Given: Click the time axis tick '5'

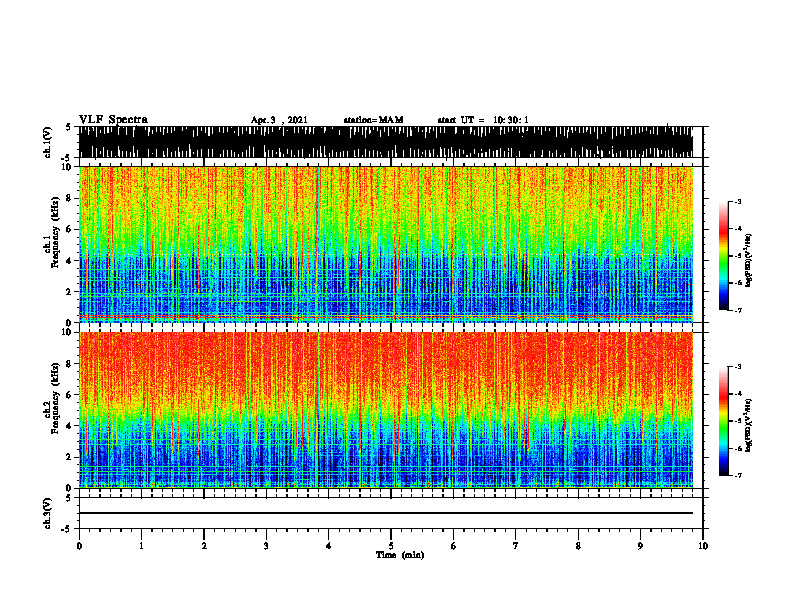Looking at the screenshot, I should click(x=391, y=546).
